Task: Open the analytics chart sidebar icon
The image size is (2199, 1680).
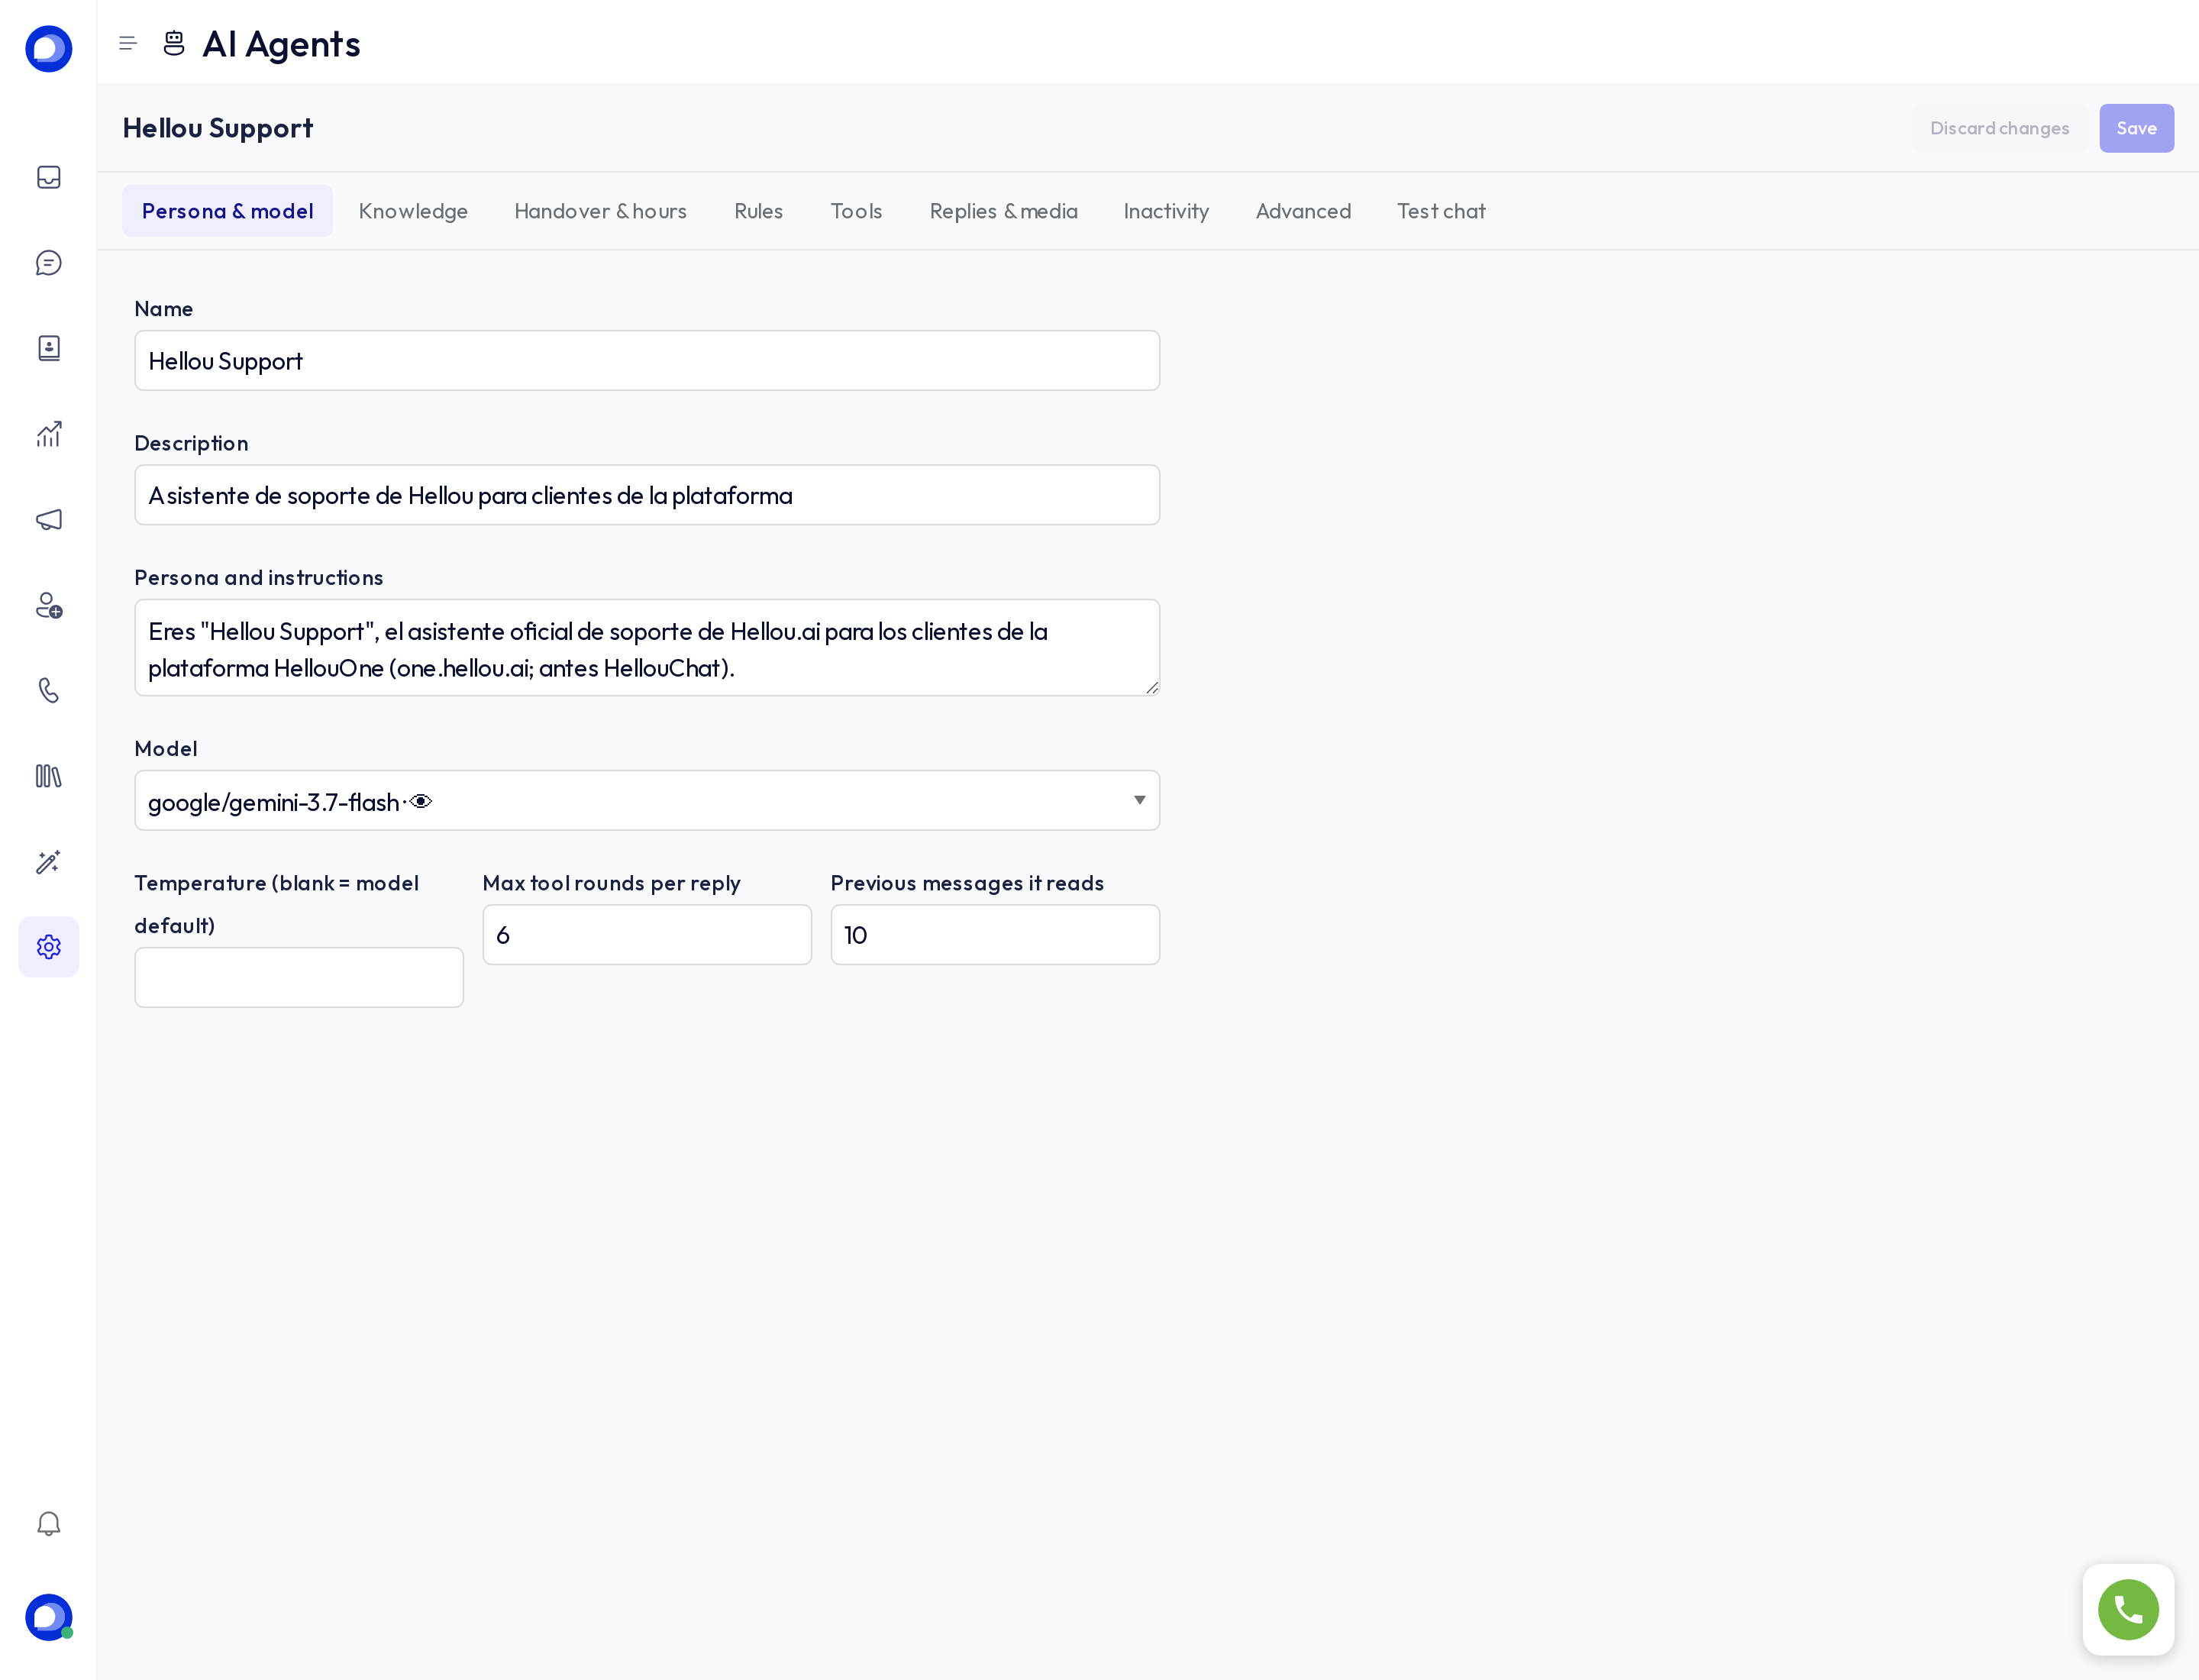Action: pos(49,434)
